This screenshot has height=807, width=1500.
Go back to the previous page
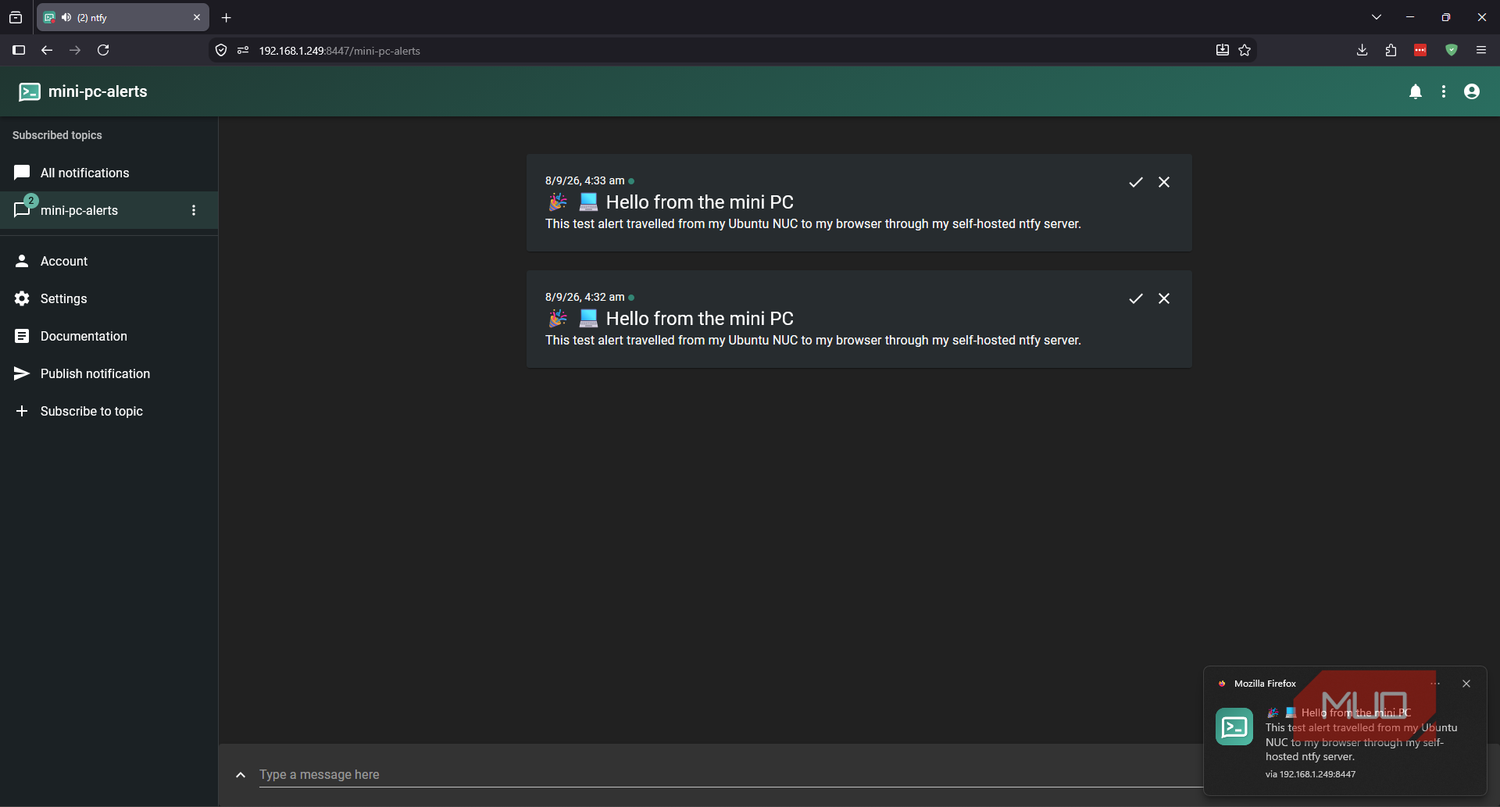point(47,50)
